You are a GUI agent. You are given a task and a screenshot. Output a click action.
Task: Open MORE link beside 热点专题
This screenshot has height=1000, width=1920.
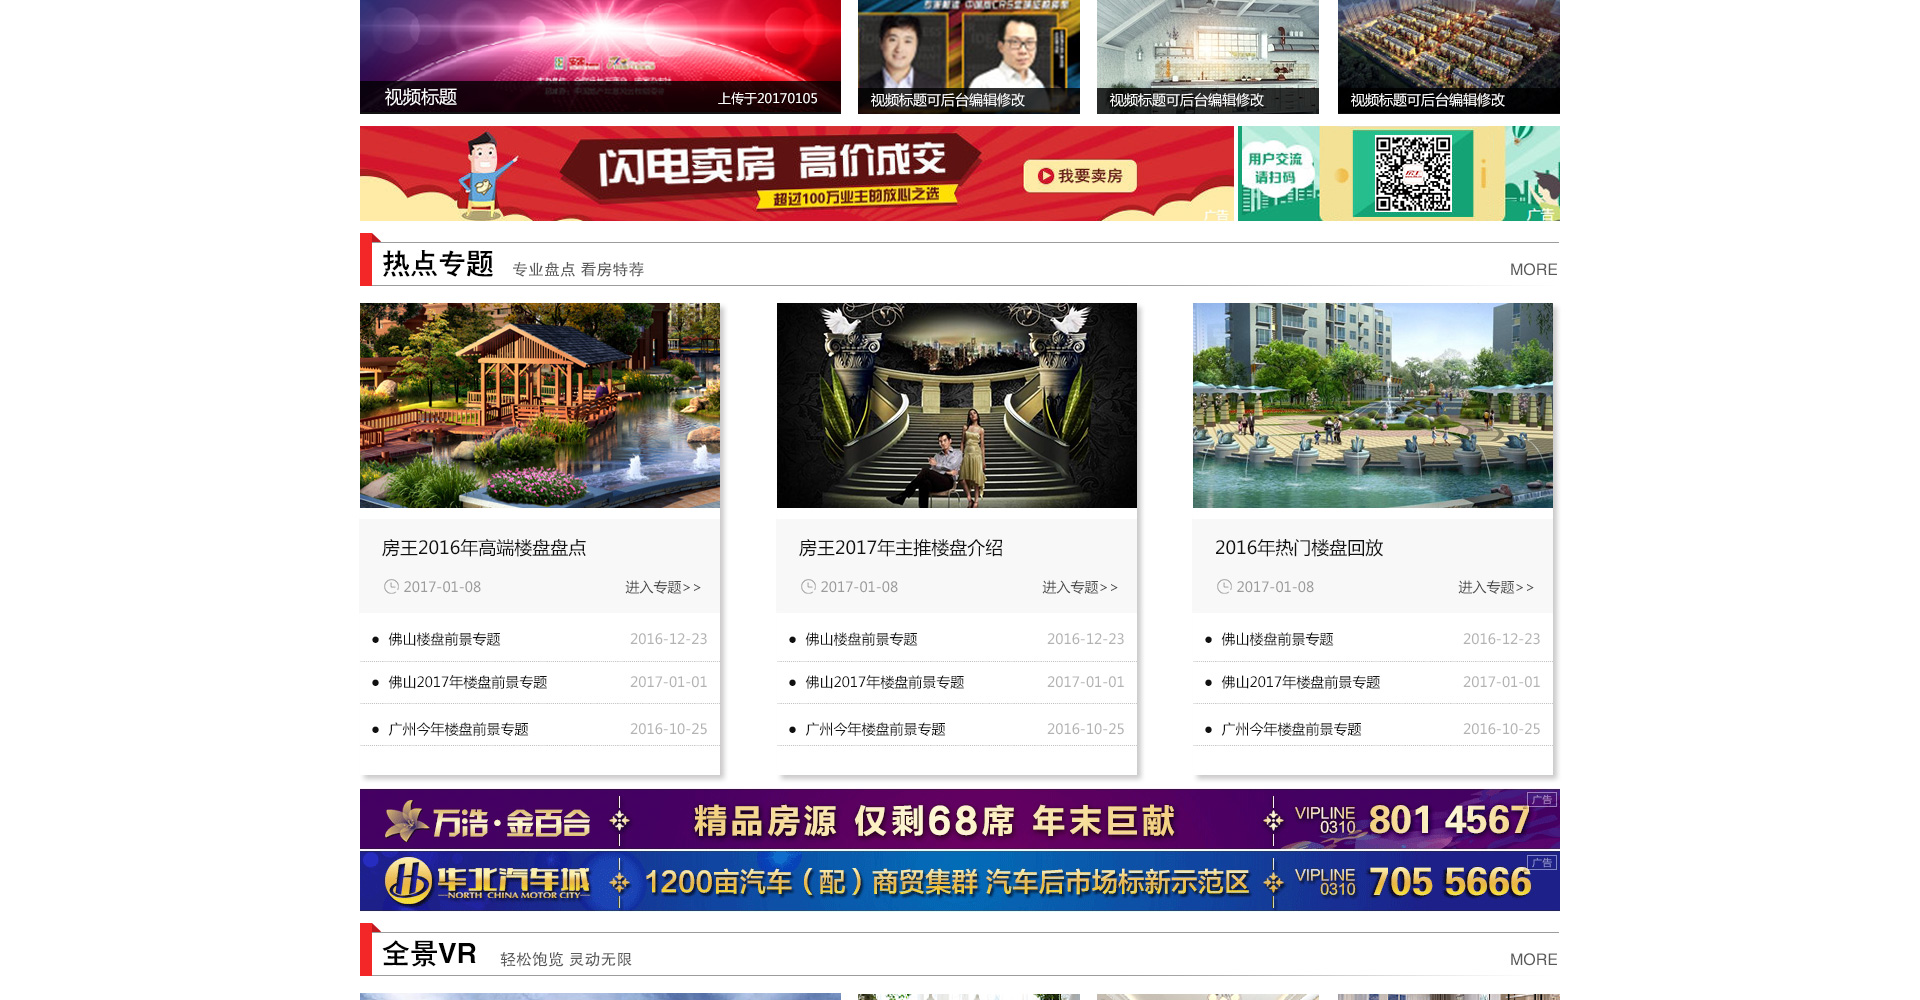pyautogui.click(x=1532, y=270)
